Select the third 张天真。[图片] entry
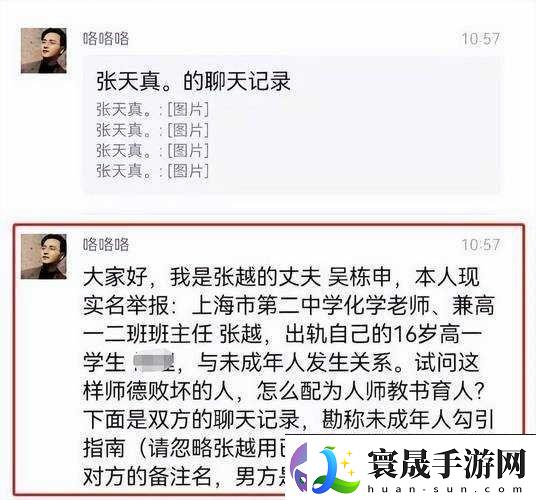The image size is (536, 500). 152,150
